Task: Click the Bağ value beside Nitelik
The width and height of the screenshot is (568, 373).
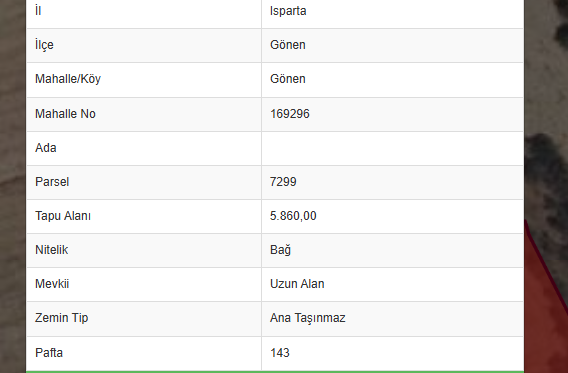Action: click(x=280, y=250)
